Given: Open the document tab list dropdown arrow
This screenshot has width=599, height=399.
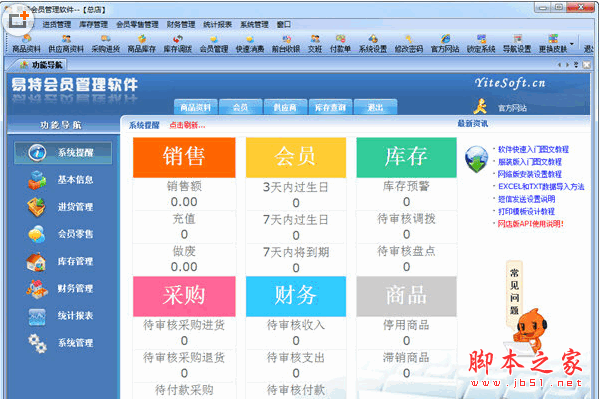Looking at the screenshot, I should click(576, 65).
